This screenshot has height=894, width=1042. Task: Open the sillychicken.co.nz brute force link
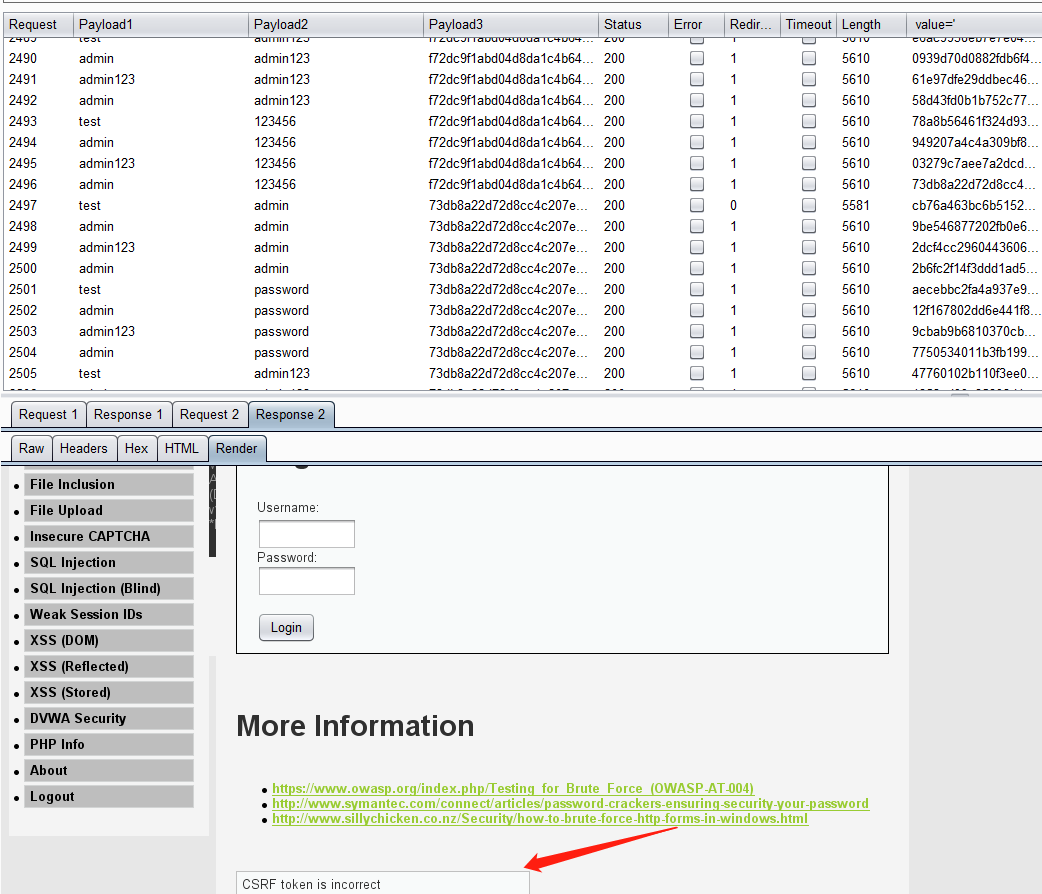[x=540, y=819]
